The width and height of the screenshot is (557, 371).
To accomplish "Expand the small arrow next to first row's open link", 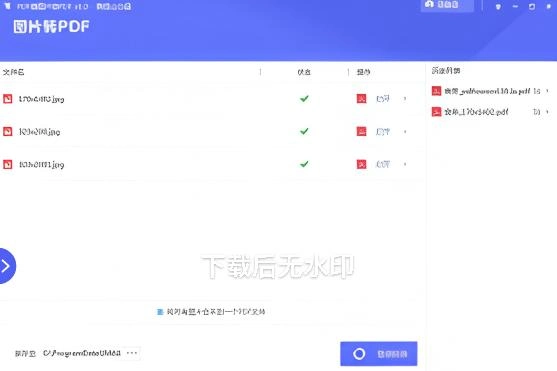I will [x=405, y=99].
